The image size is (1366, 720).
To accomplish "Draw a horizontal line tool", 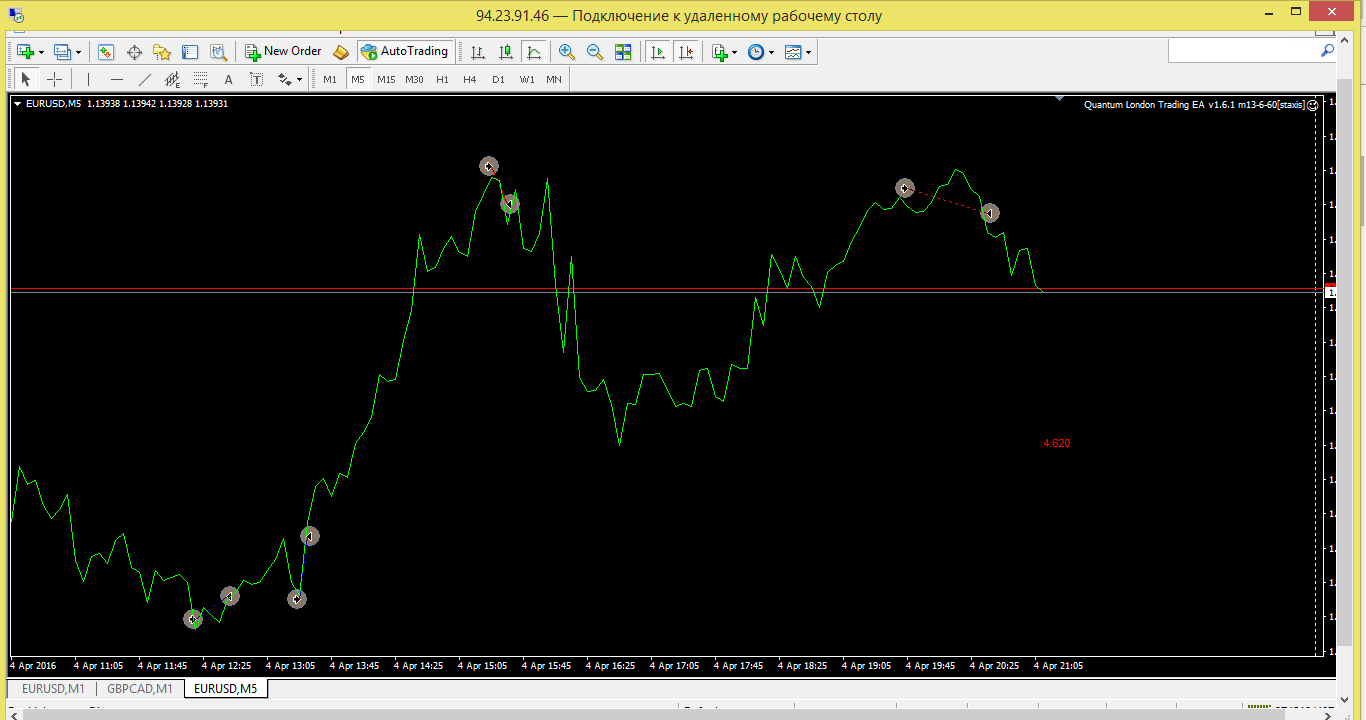I will pos(117,79).
